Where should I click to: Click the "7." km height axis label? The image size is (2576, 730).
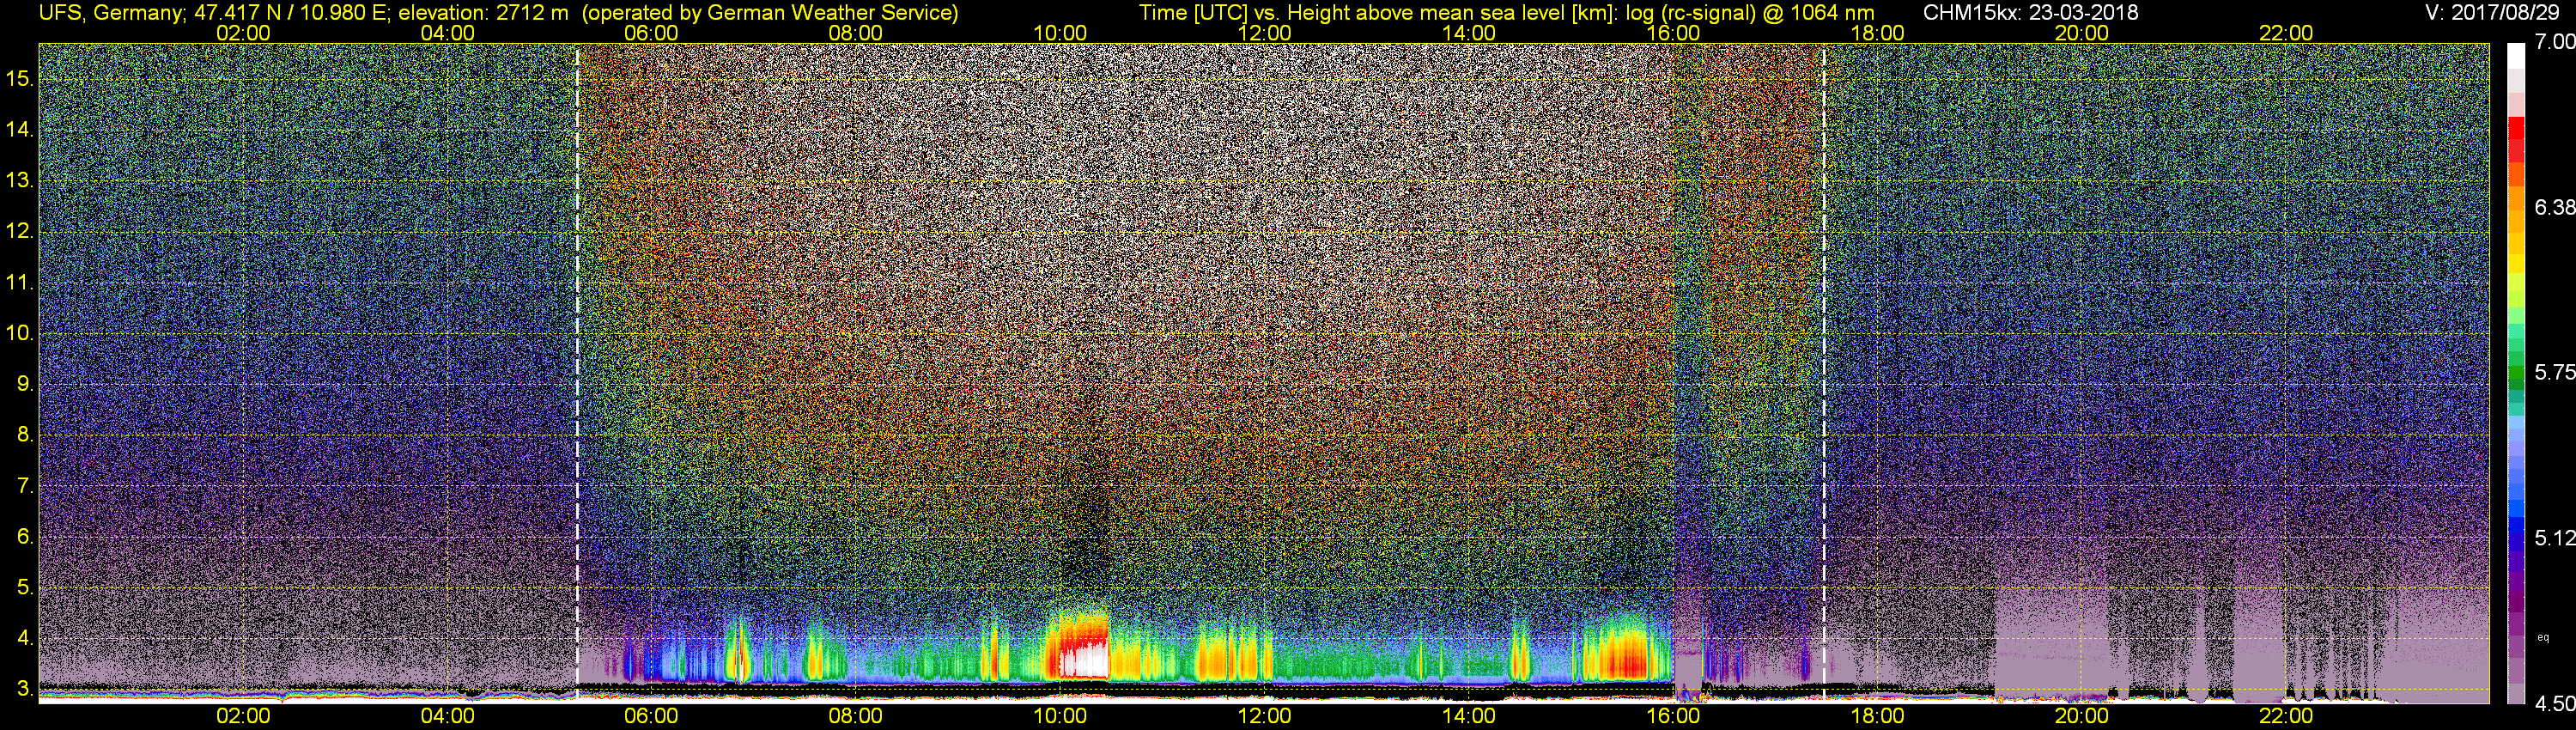click(x=25, y=486)
